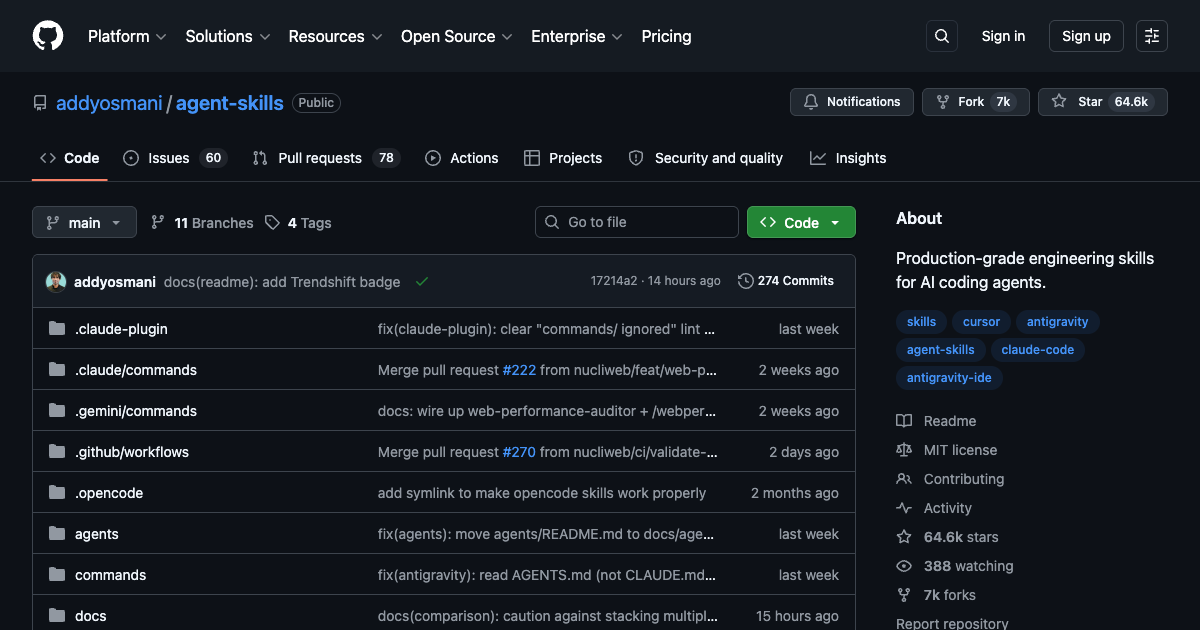The height and width of the screenshot is (630, 1200).
Task: Switch to Security and quality tab
Action: tap(705, 158)
